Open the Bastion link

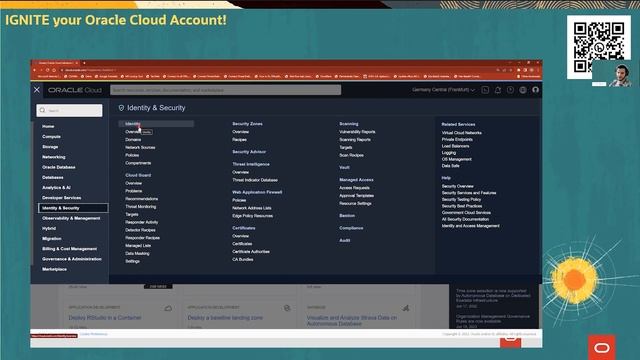click(x=347, y=216)
